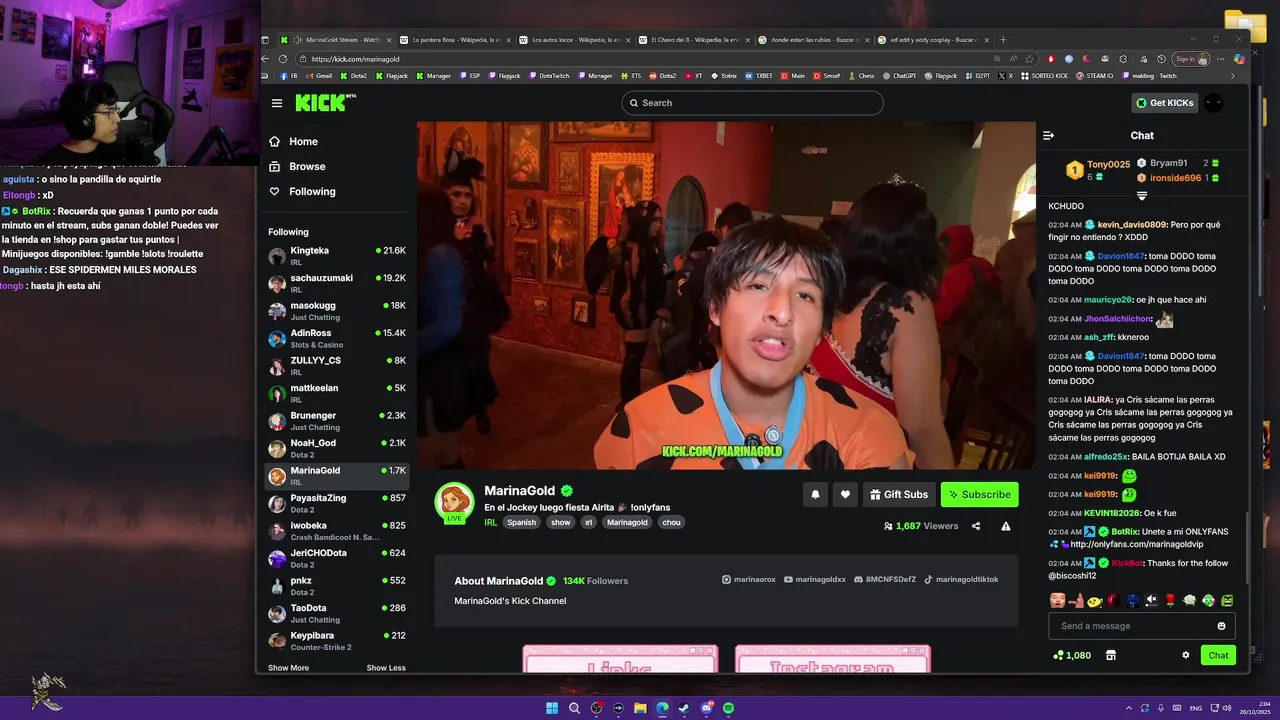Open the SORTEO KICK bookmark
The image size is (1280, 720).
(1044, 76)
